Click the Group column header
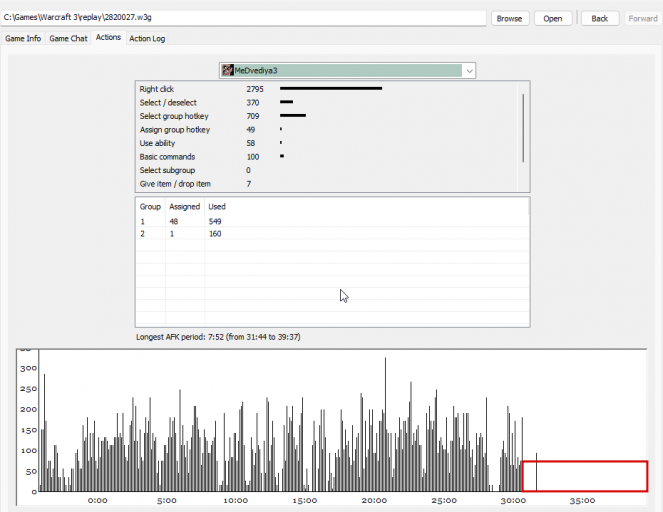The width and height of the screenshot is (663, 512). (151, 207)
